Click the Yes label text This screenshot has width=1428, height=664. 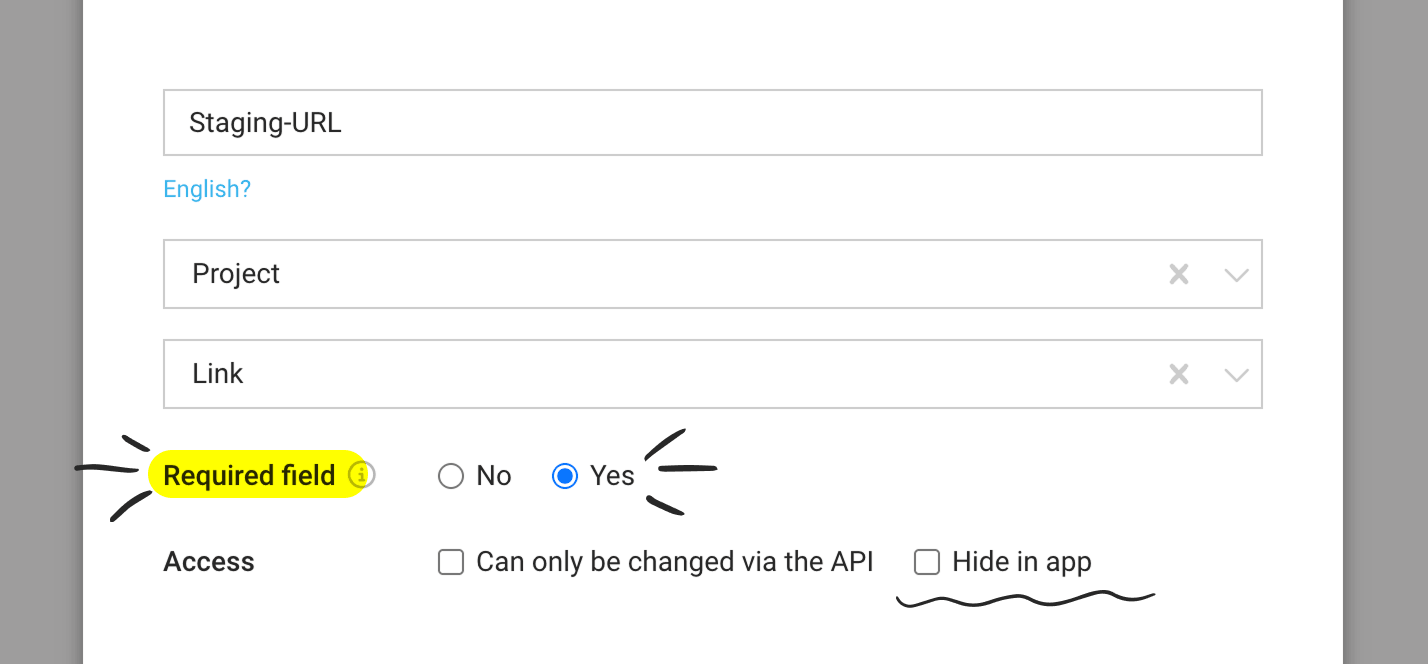click(x=612, y=476)
